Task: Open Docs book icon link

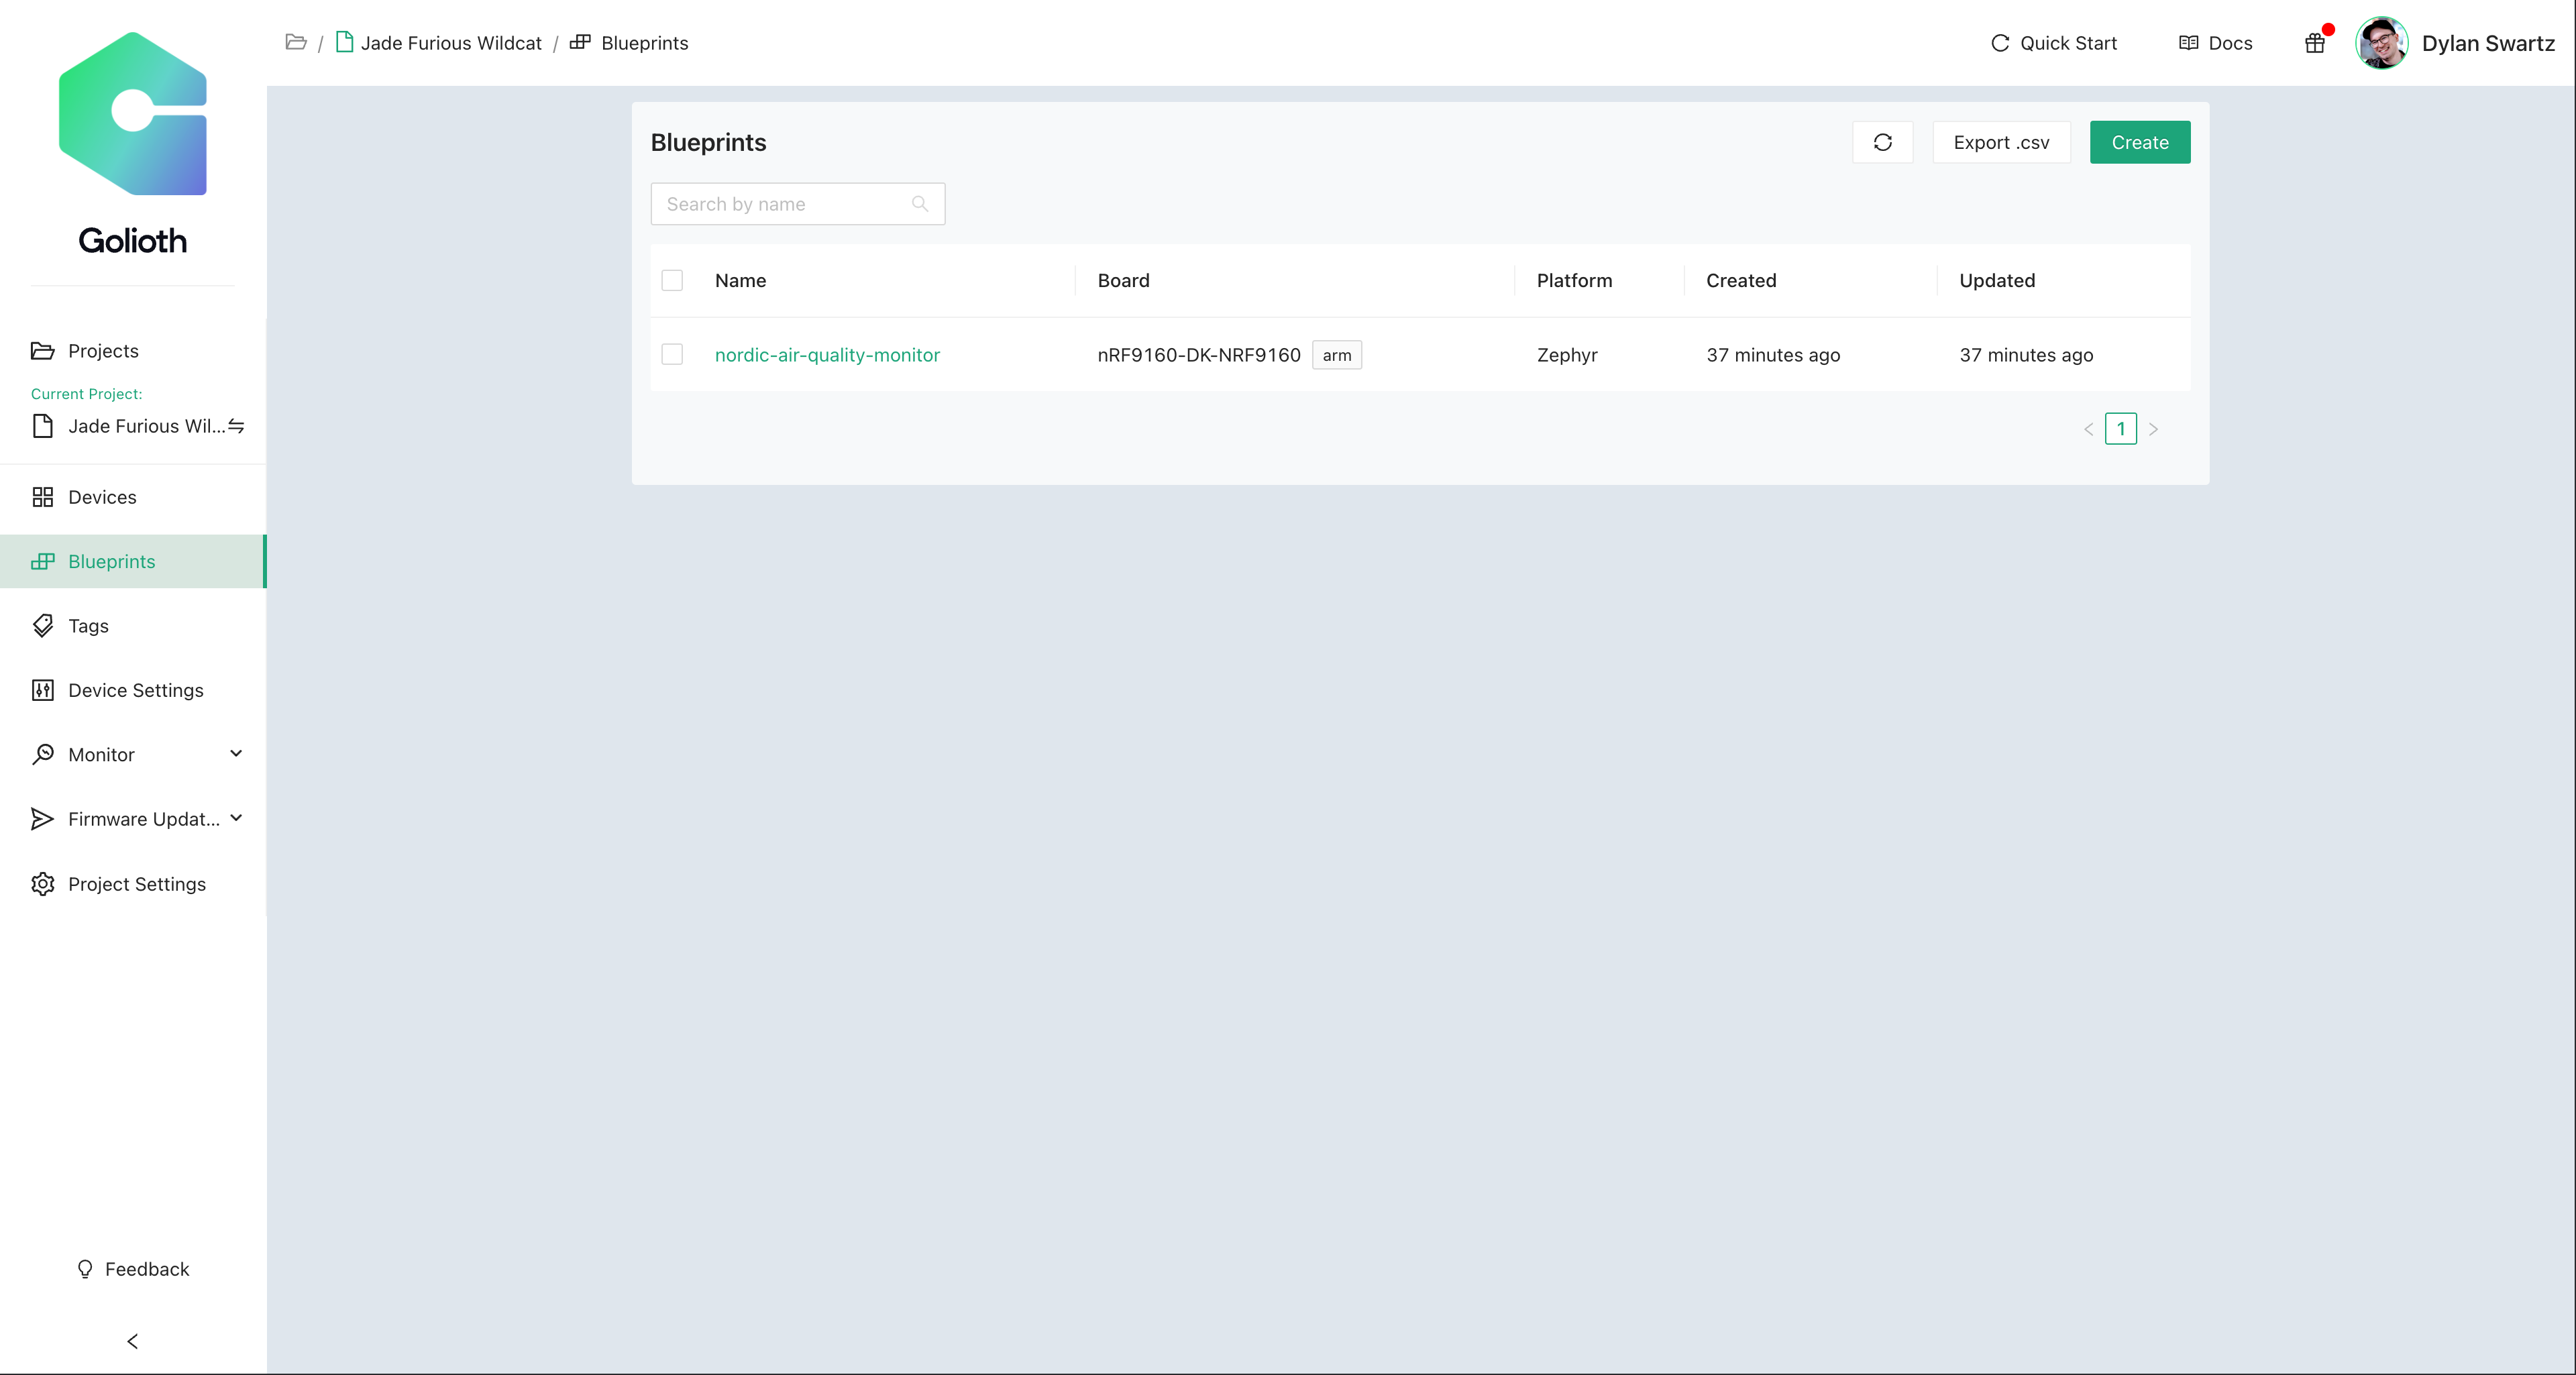Action: pyautogui.click(x=2188, y=43)
